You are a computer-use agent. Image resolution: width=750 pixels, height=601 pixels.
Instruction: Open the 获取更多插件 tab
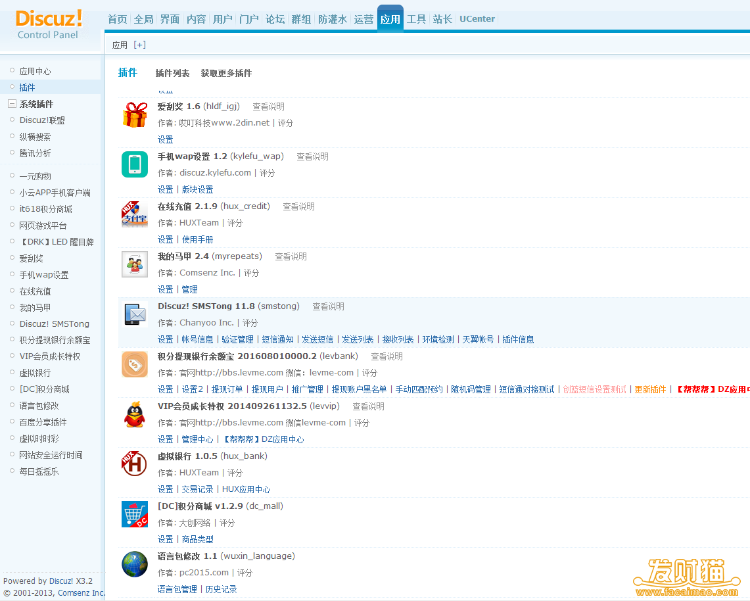click(226, 73)
